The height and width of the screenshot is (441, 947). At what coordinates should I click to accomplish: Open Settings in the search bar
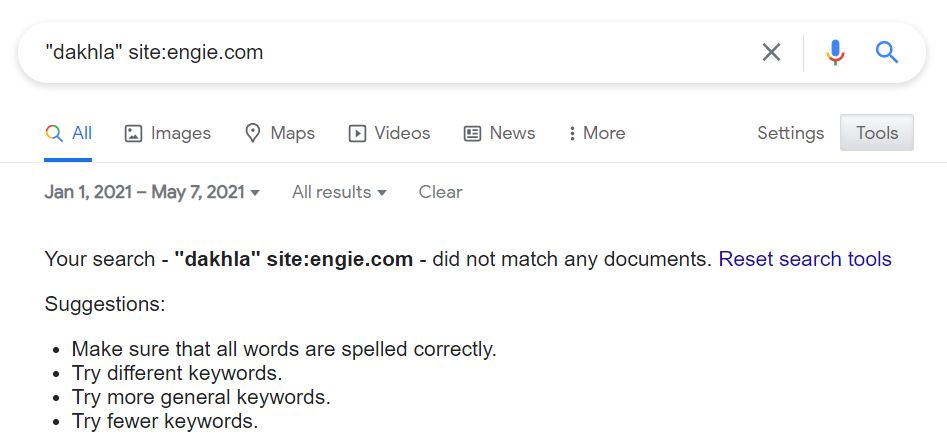click(x=791, y=133)
